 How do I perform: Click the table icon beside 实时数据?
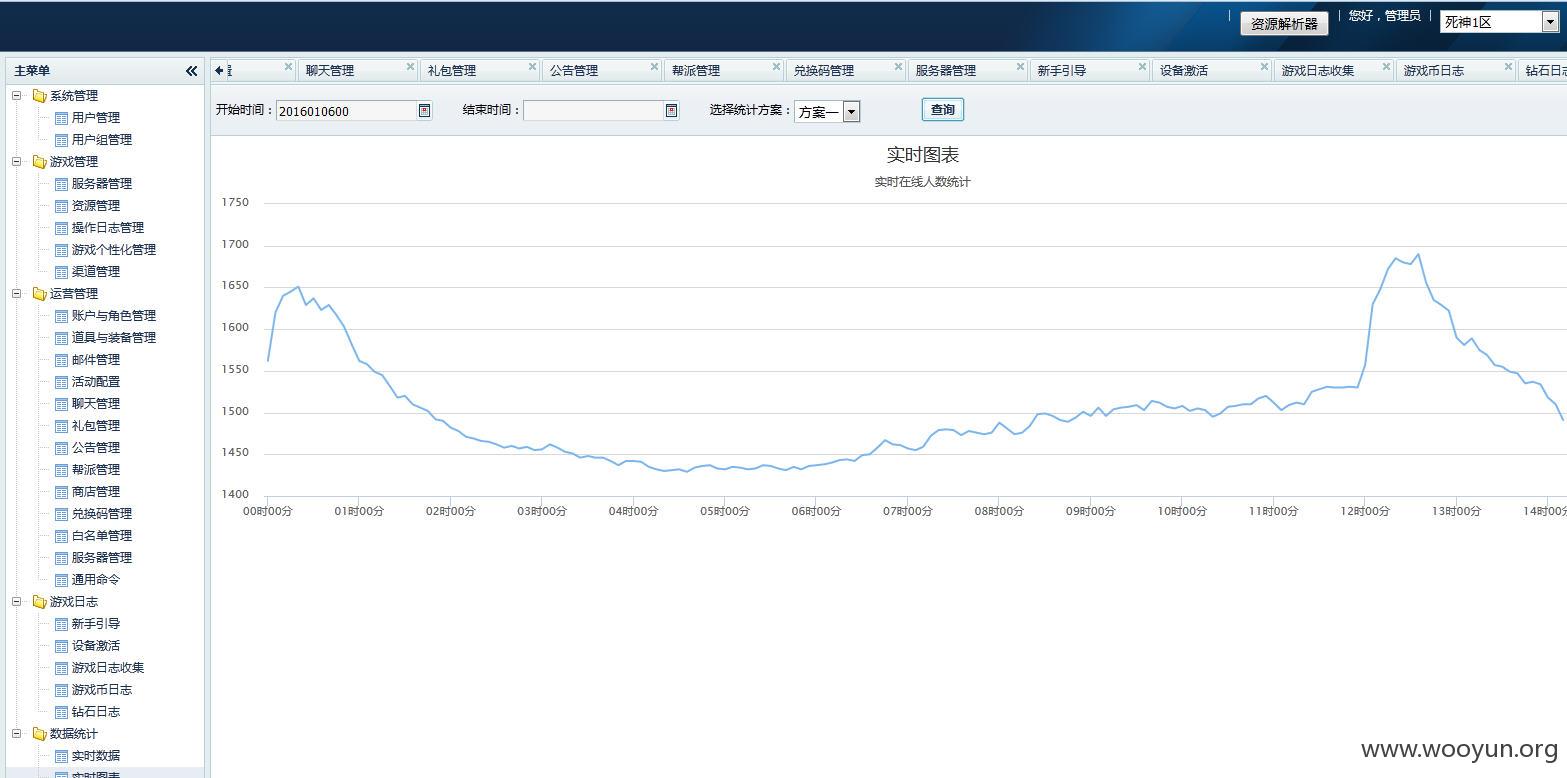coord(61,756)
